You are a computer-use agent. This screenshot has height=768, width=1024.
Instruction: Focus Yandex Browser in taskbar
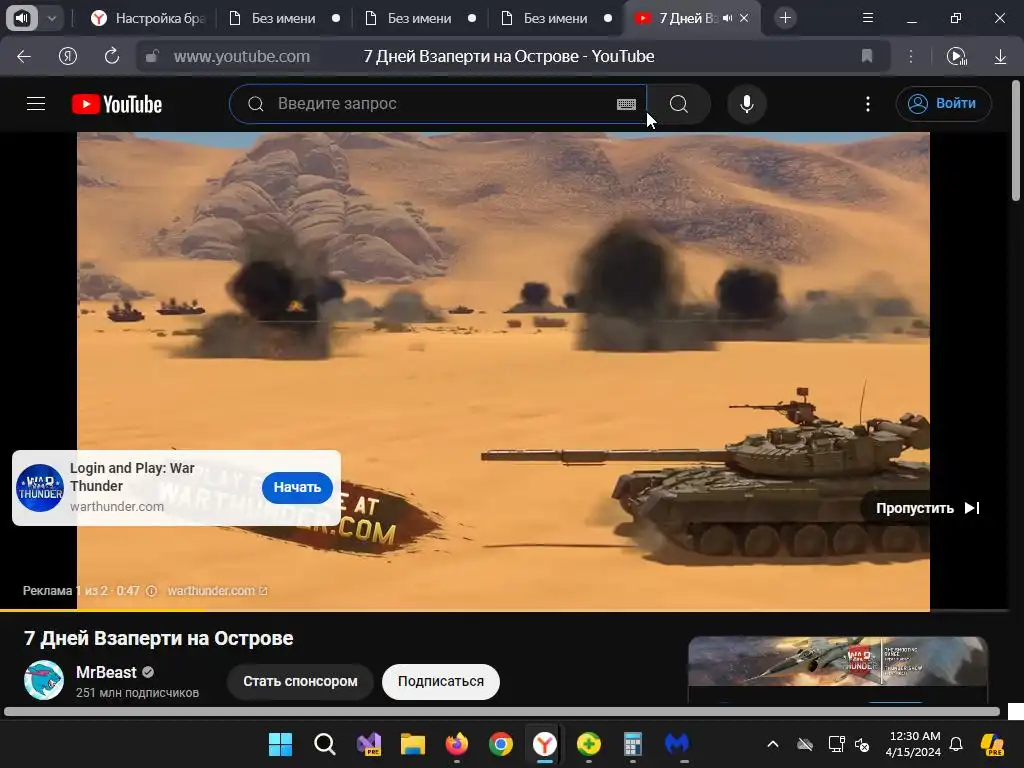(x=545, y=744)
